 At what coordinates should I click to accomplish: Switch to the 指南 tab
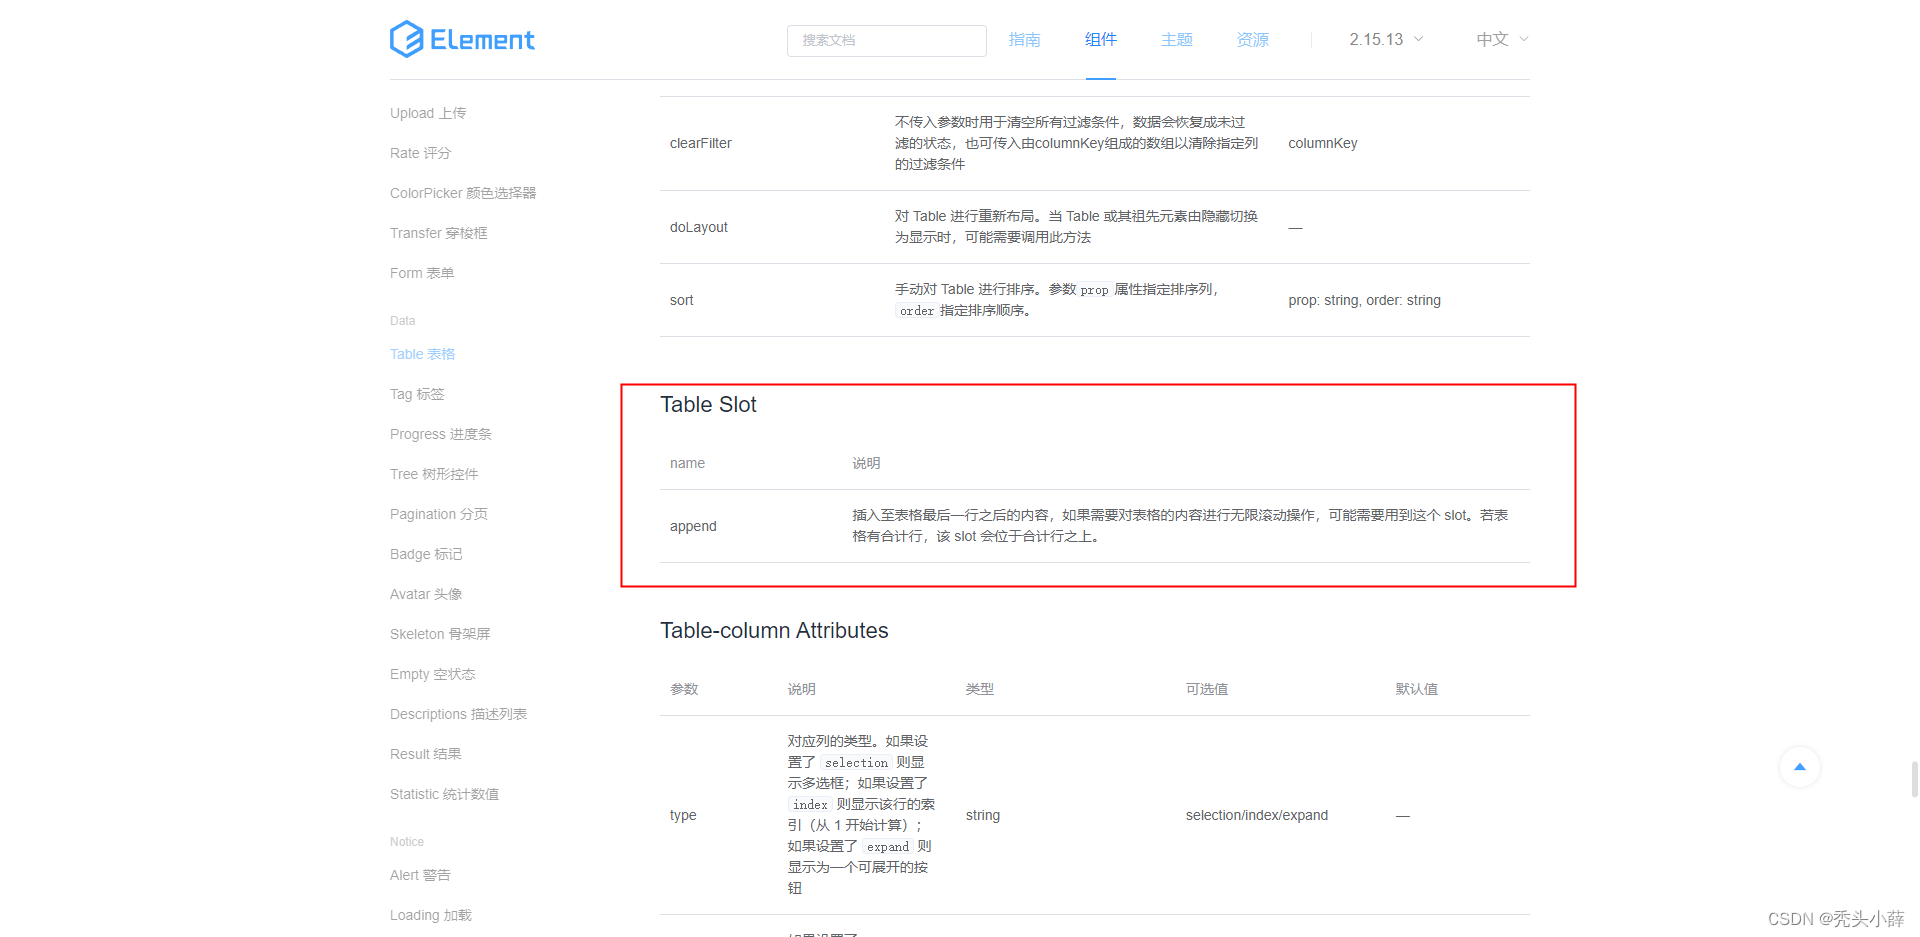[1024, 39]
